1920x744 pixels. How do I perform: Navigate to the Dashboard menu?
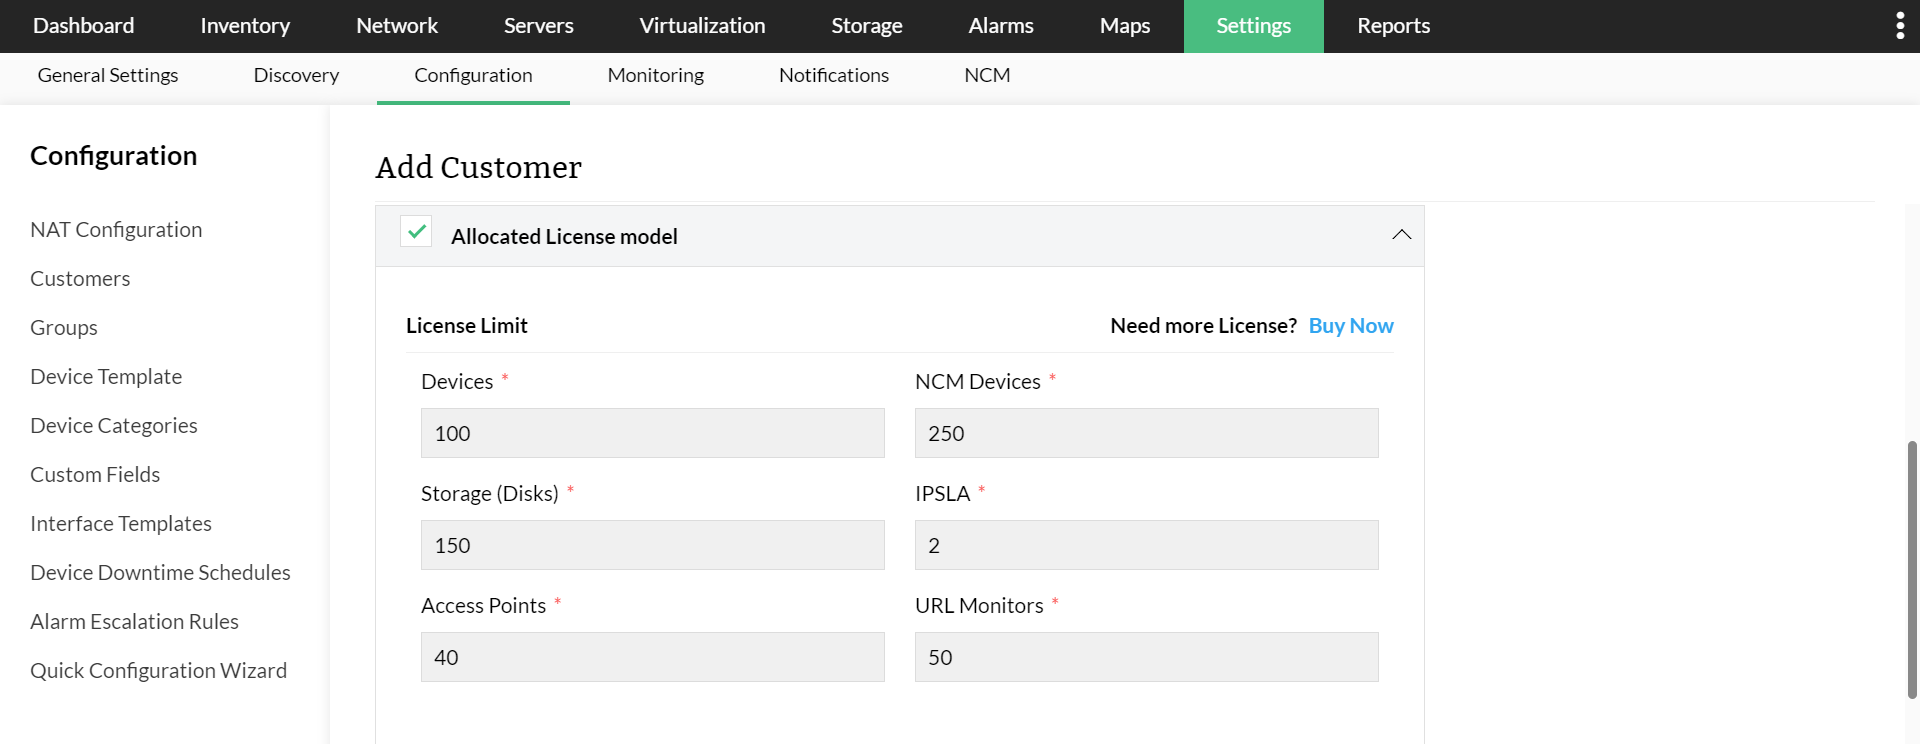click(83, 26)
